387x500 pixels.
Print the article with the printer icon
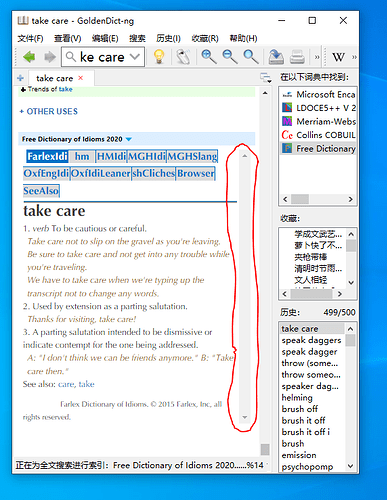pyautogui.click(x=297, y=57)
